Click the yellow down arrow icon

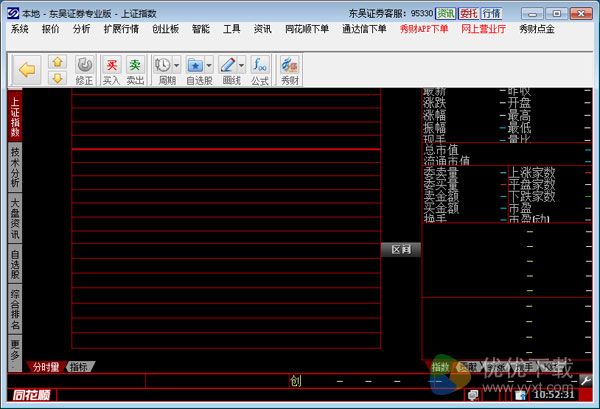[57, 78]
